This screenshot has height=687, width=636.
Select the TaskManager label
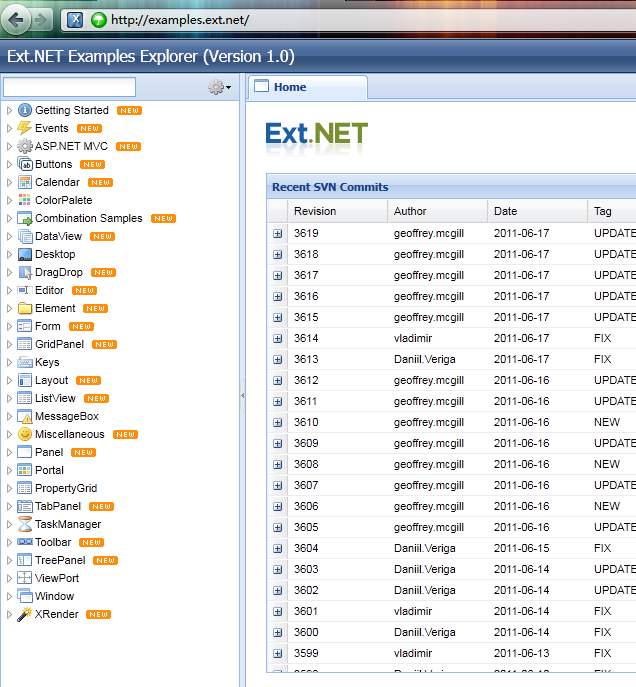tap(68, 524)
